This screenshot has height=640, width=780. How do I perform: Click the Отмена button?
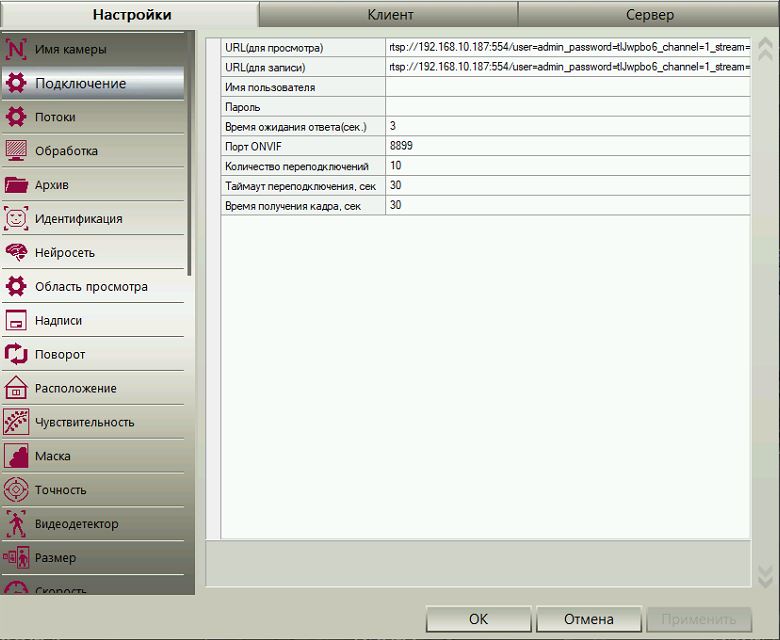588,619
